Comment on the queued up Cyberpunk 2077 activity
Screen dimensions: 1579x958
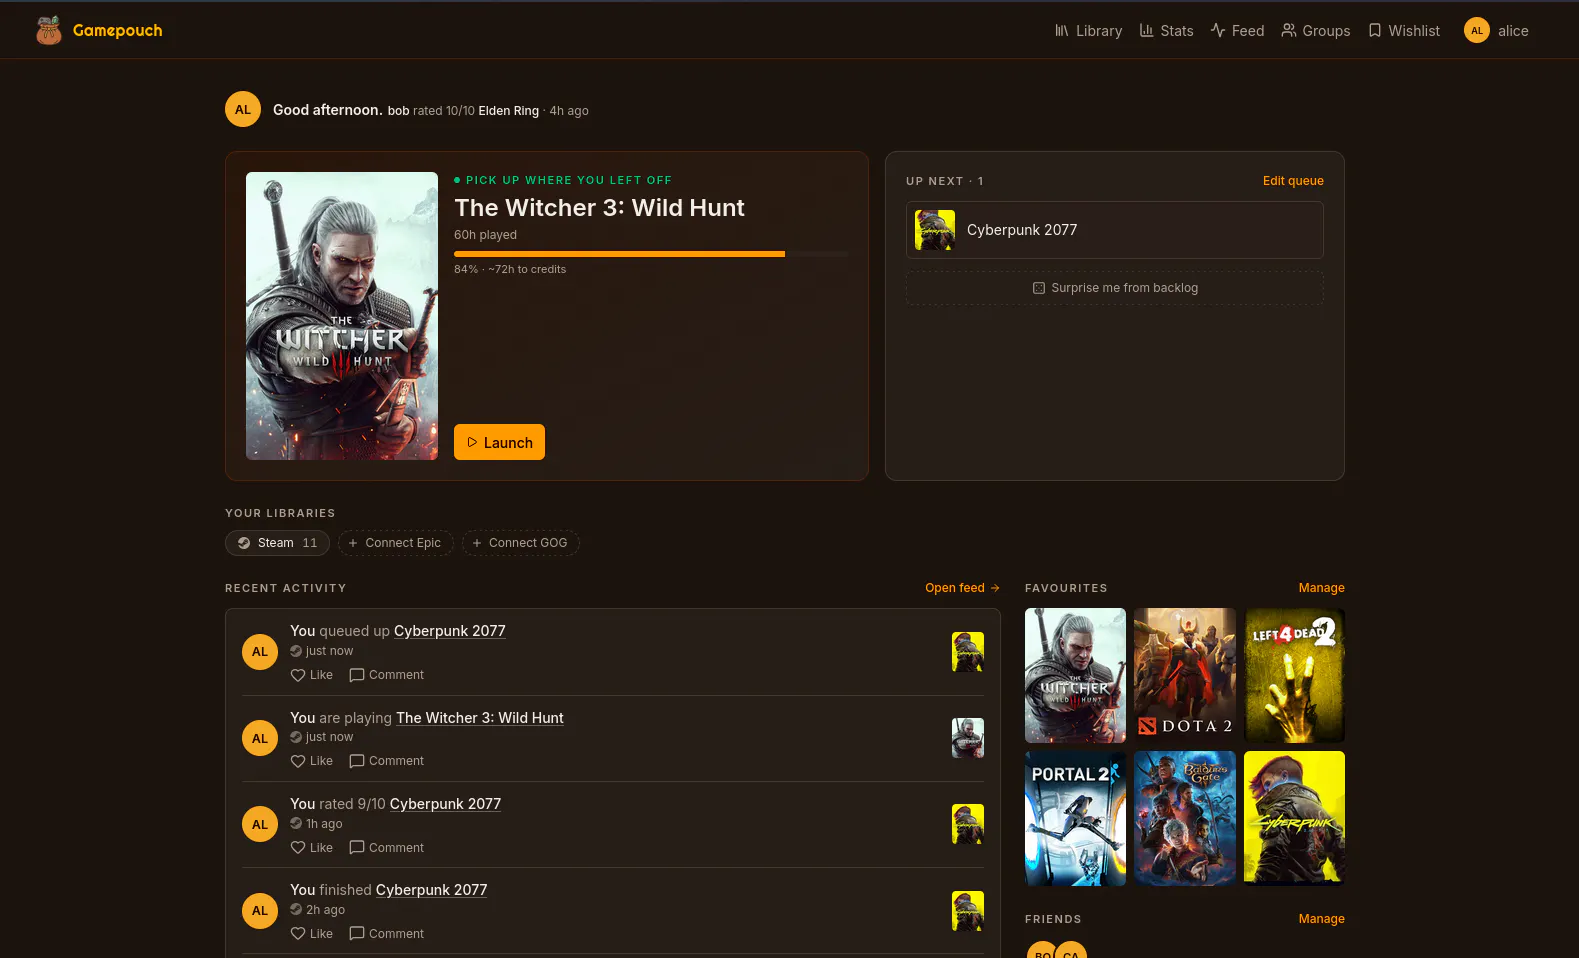point(387,675)
